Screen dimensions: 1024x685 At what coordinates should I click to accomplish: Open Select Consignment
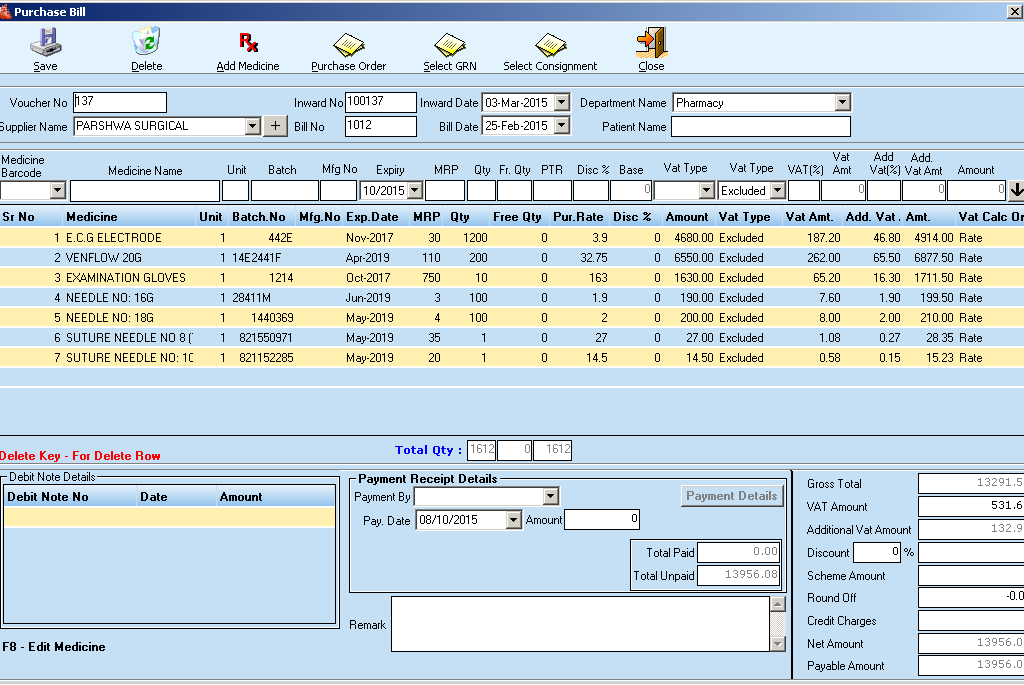click(x=551, y=48)
